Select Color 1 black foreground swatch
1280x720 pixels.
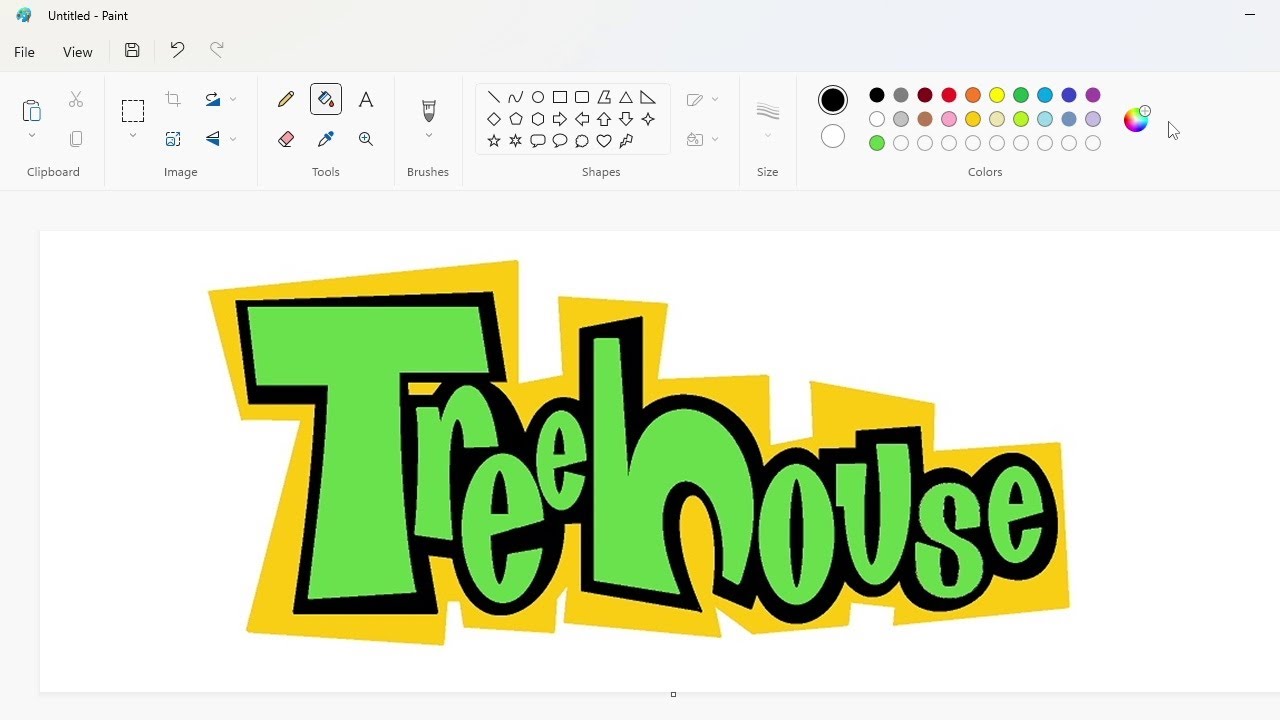[x=833, y=100]
